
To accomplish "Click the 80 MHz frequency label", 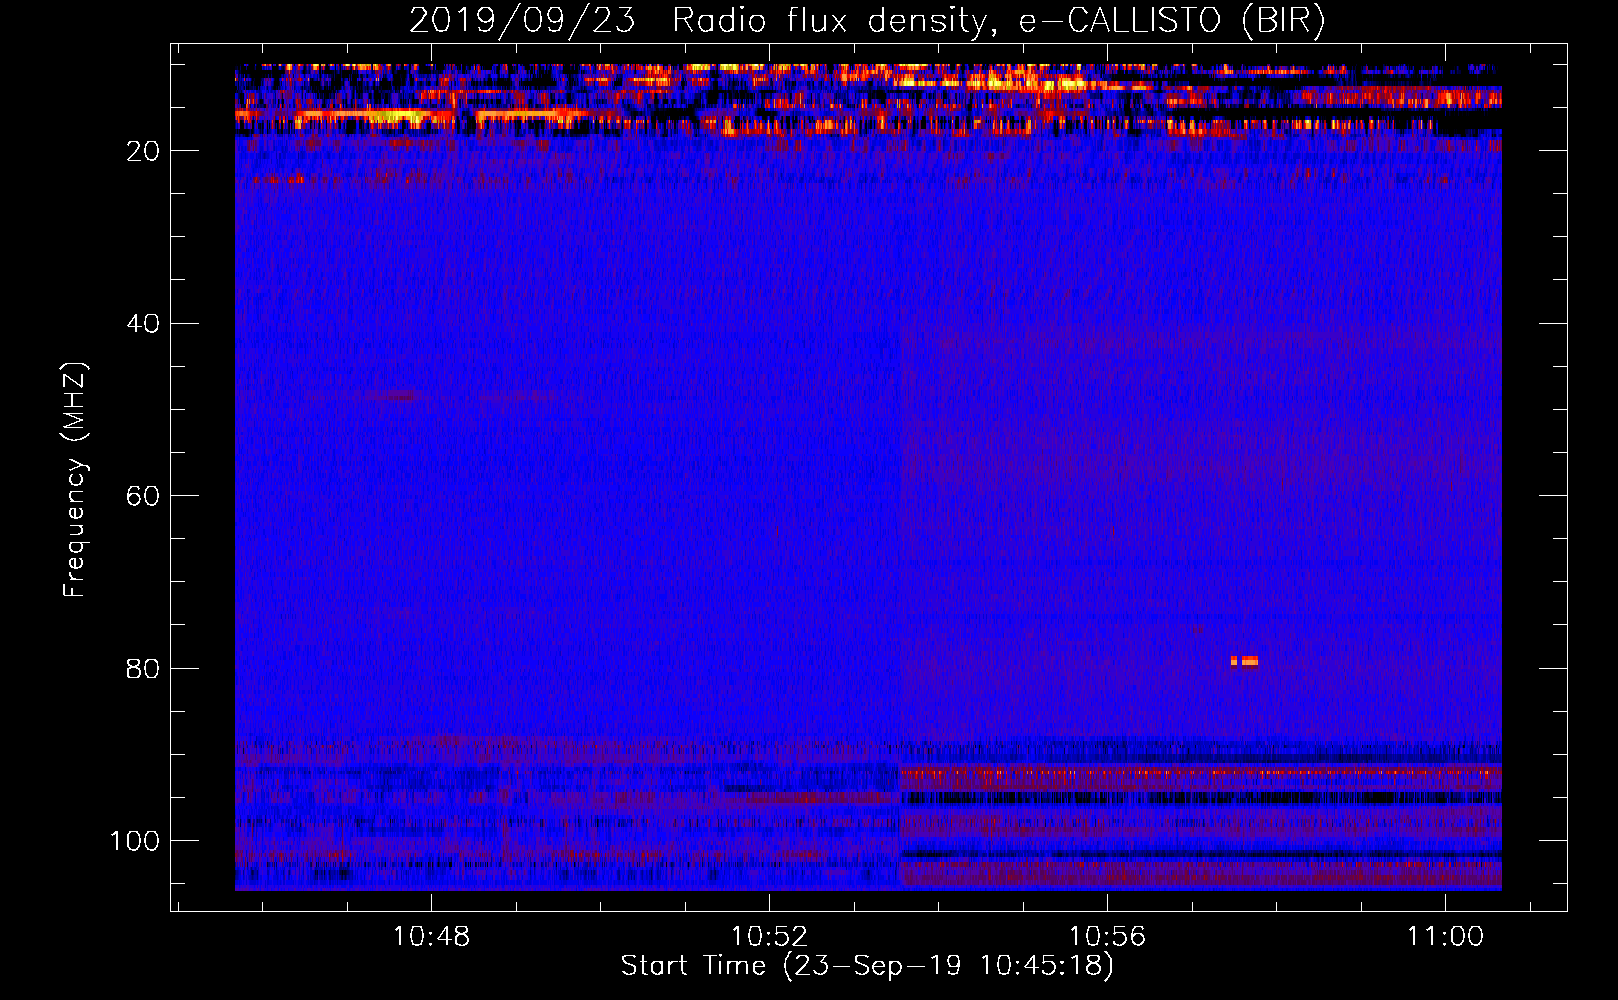I will click(x=143, y=669).
